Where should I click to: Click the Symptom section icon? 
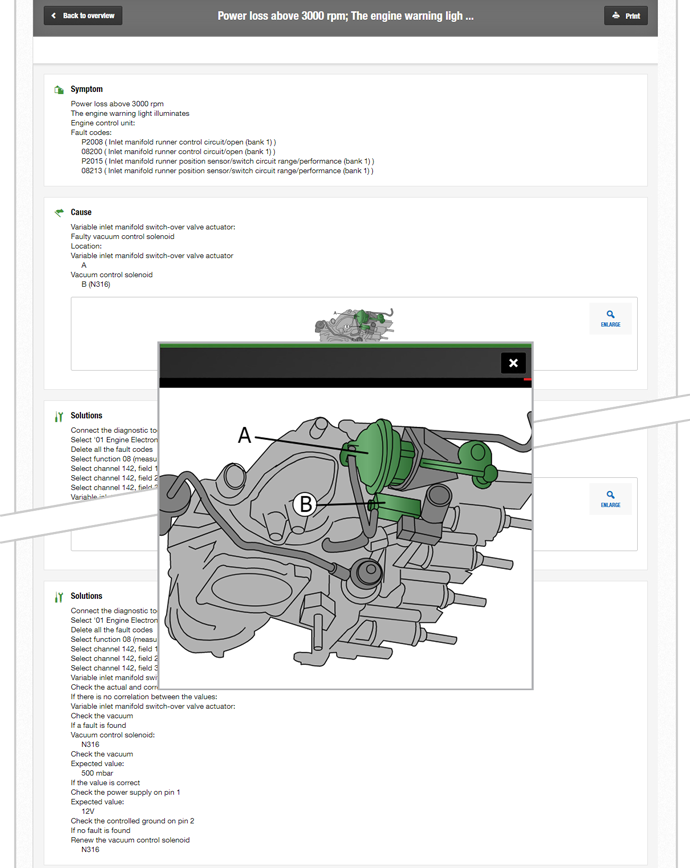click(x=59, y=90)
